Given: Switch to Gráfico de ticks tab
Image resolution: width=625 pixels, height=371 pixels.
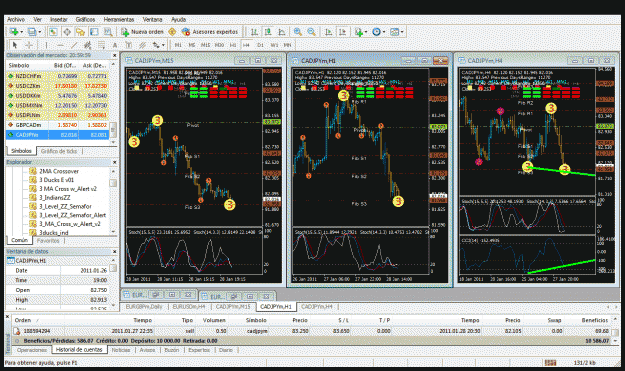Looking at the screenshot, I should point(59,151).
